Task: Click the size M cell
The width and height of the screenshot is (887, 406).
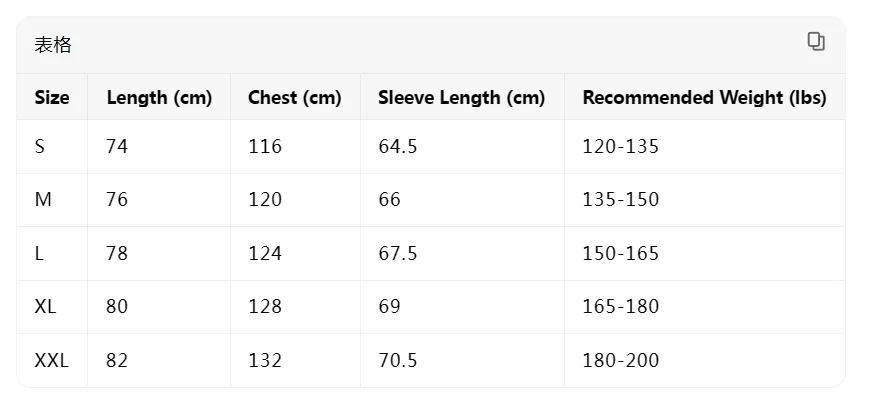Action: (x=43, y=200)
